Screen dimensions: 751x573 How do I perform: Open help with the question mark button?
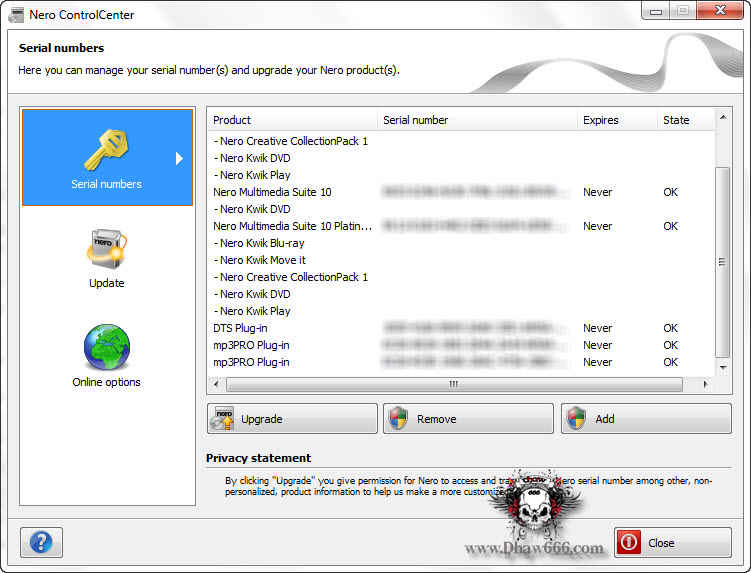[x=41, y=542]
